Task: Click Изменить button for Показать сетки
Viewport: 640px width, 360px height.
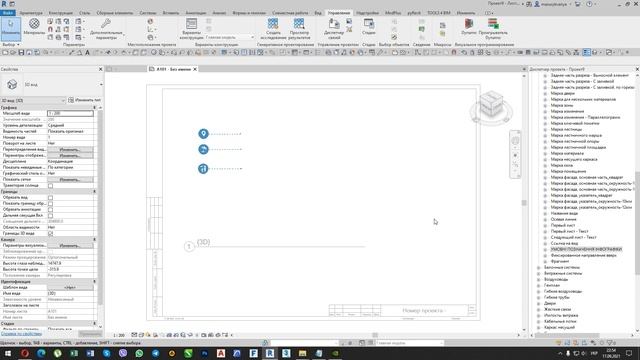Action: click(70, 180)
